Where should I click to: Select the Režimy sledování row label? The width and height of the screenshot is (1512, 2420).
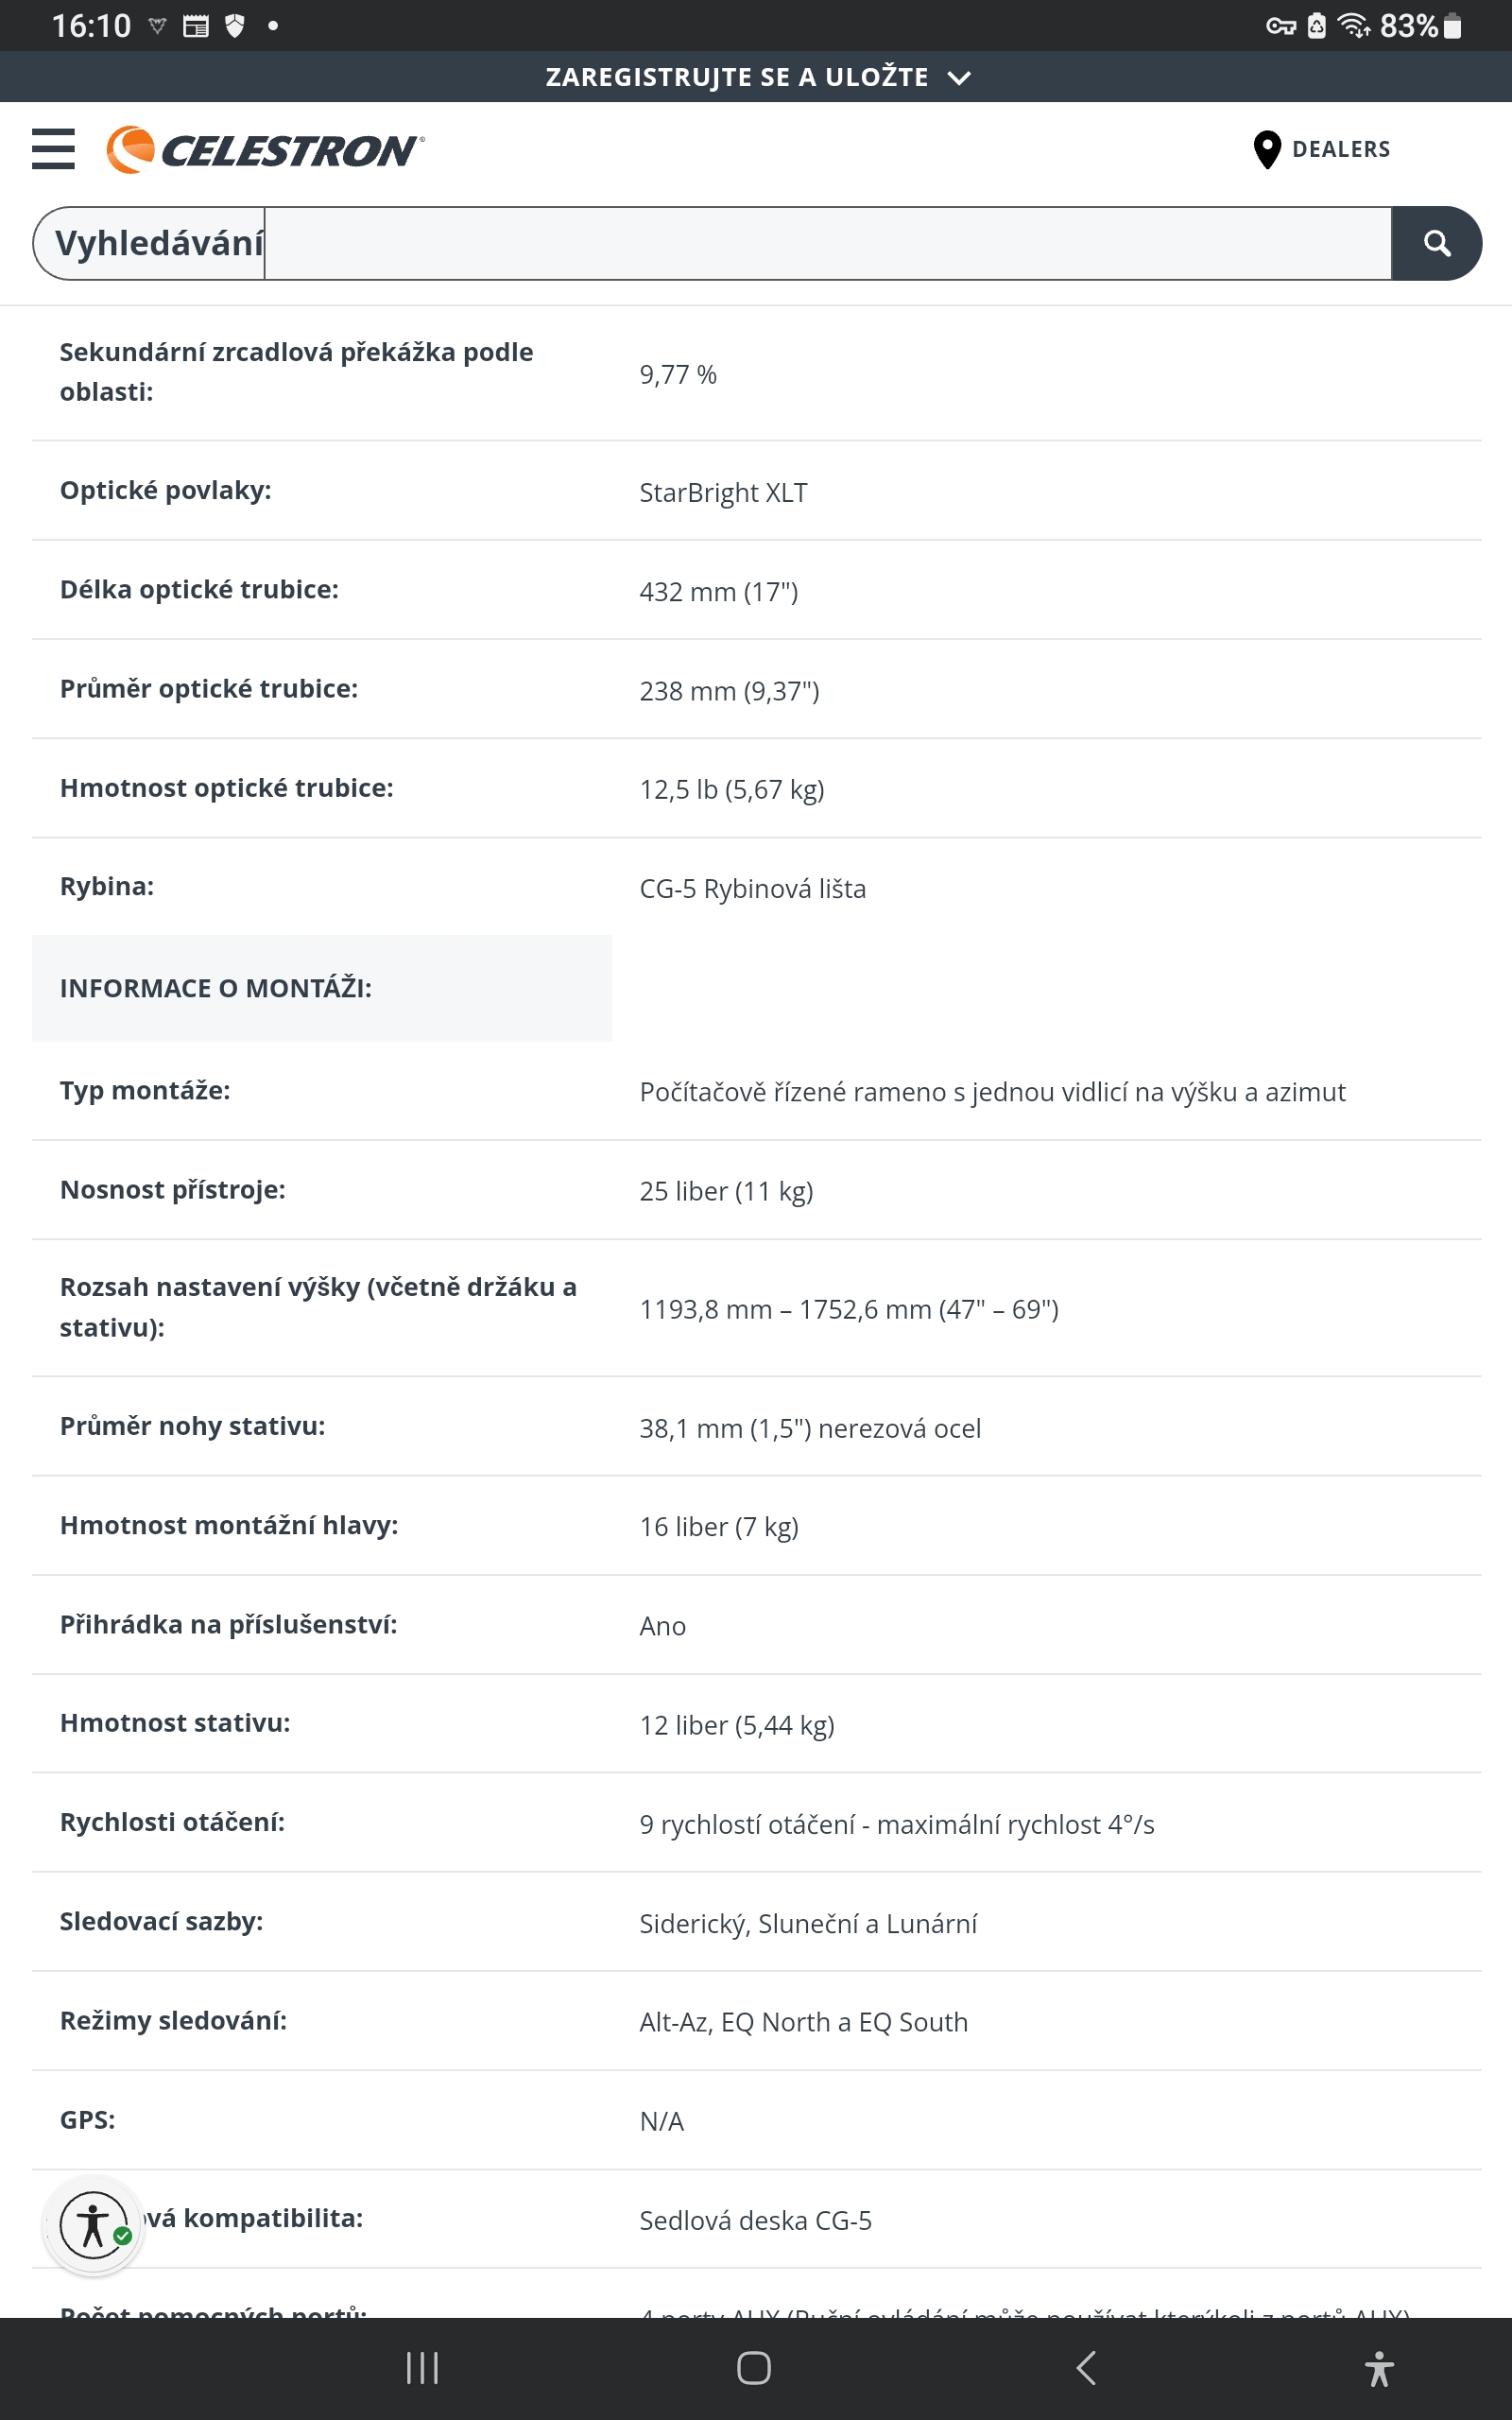[173, 2021]
